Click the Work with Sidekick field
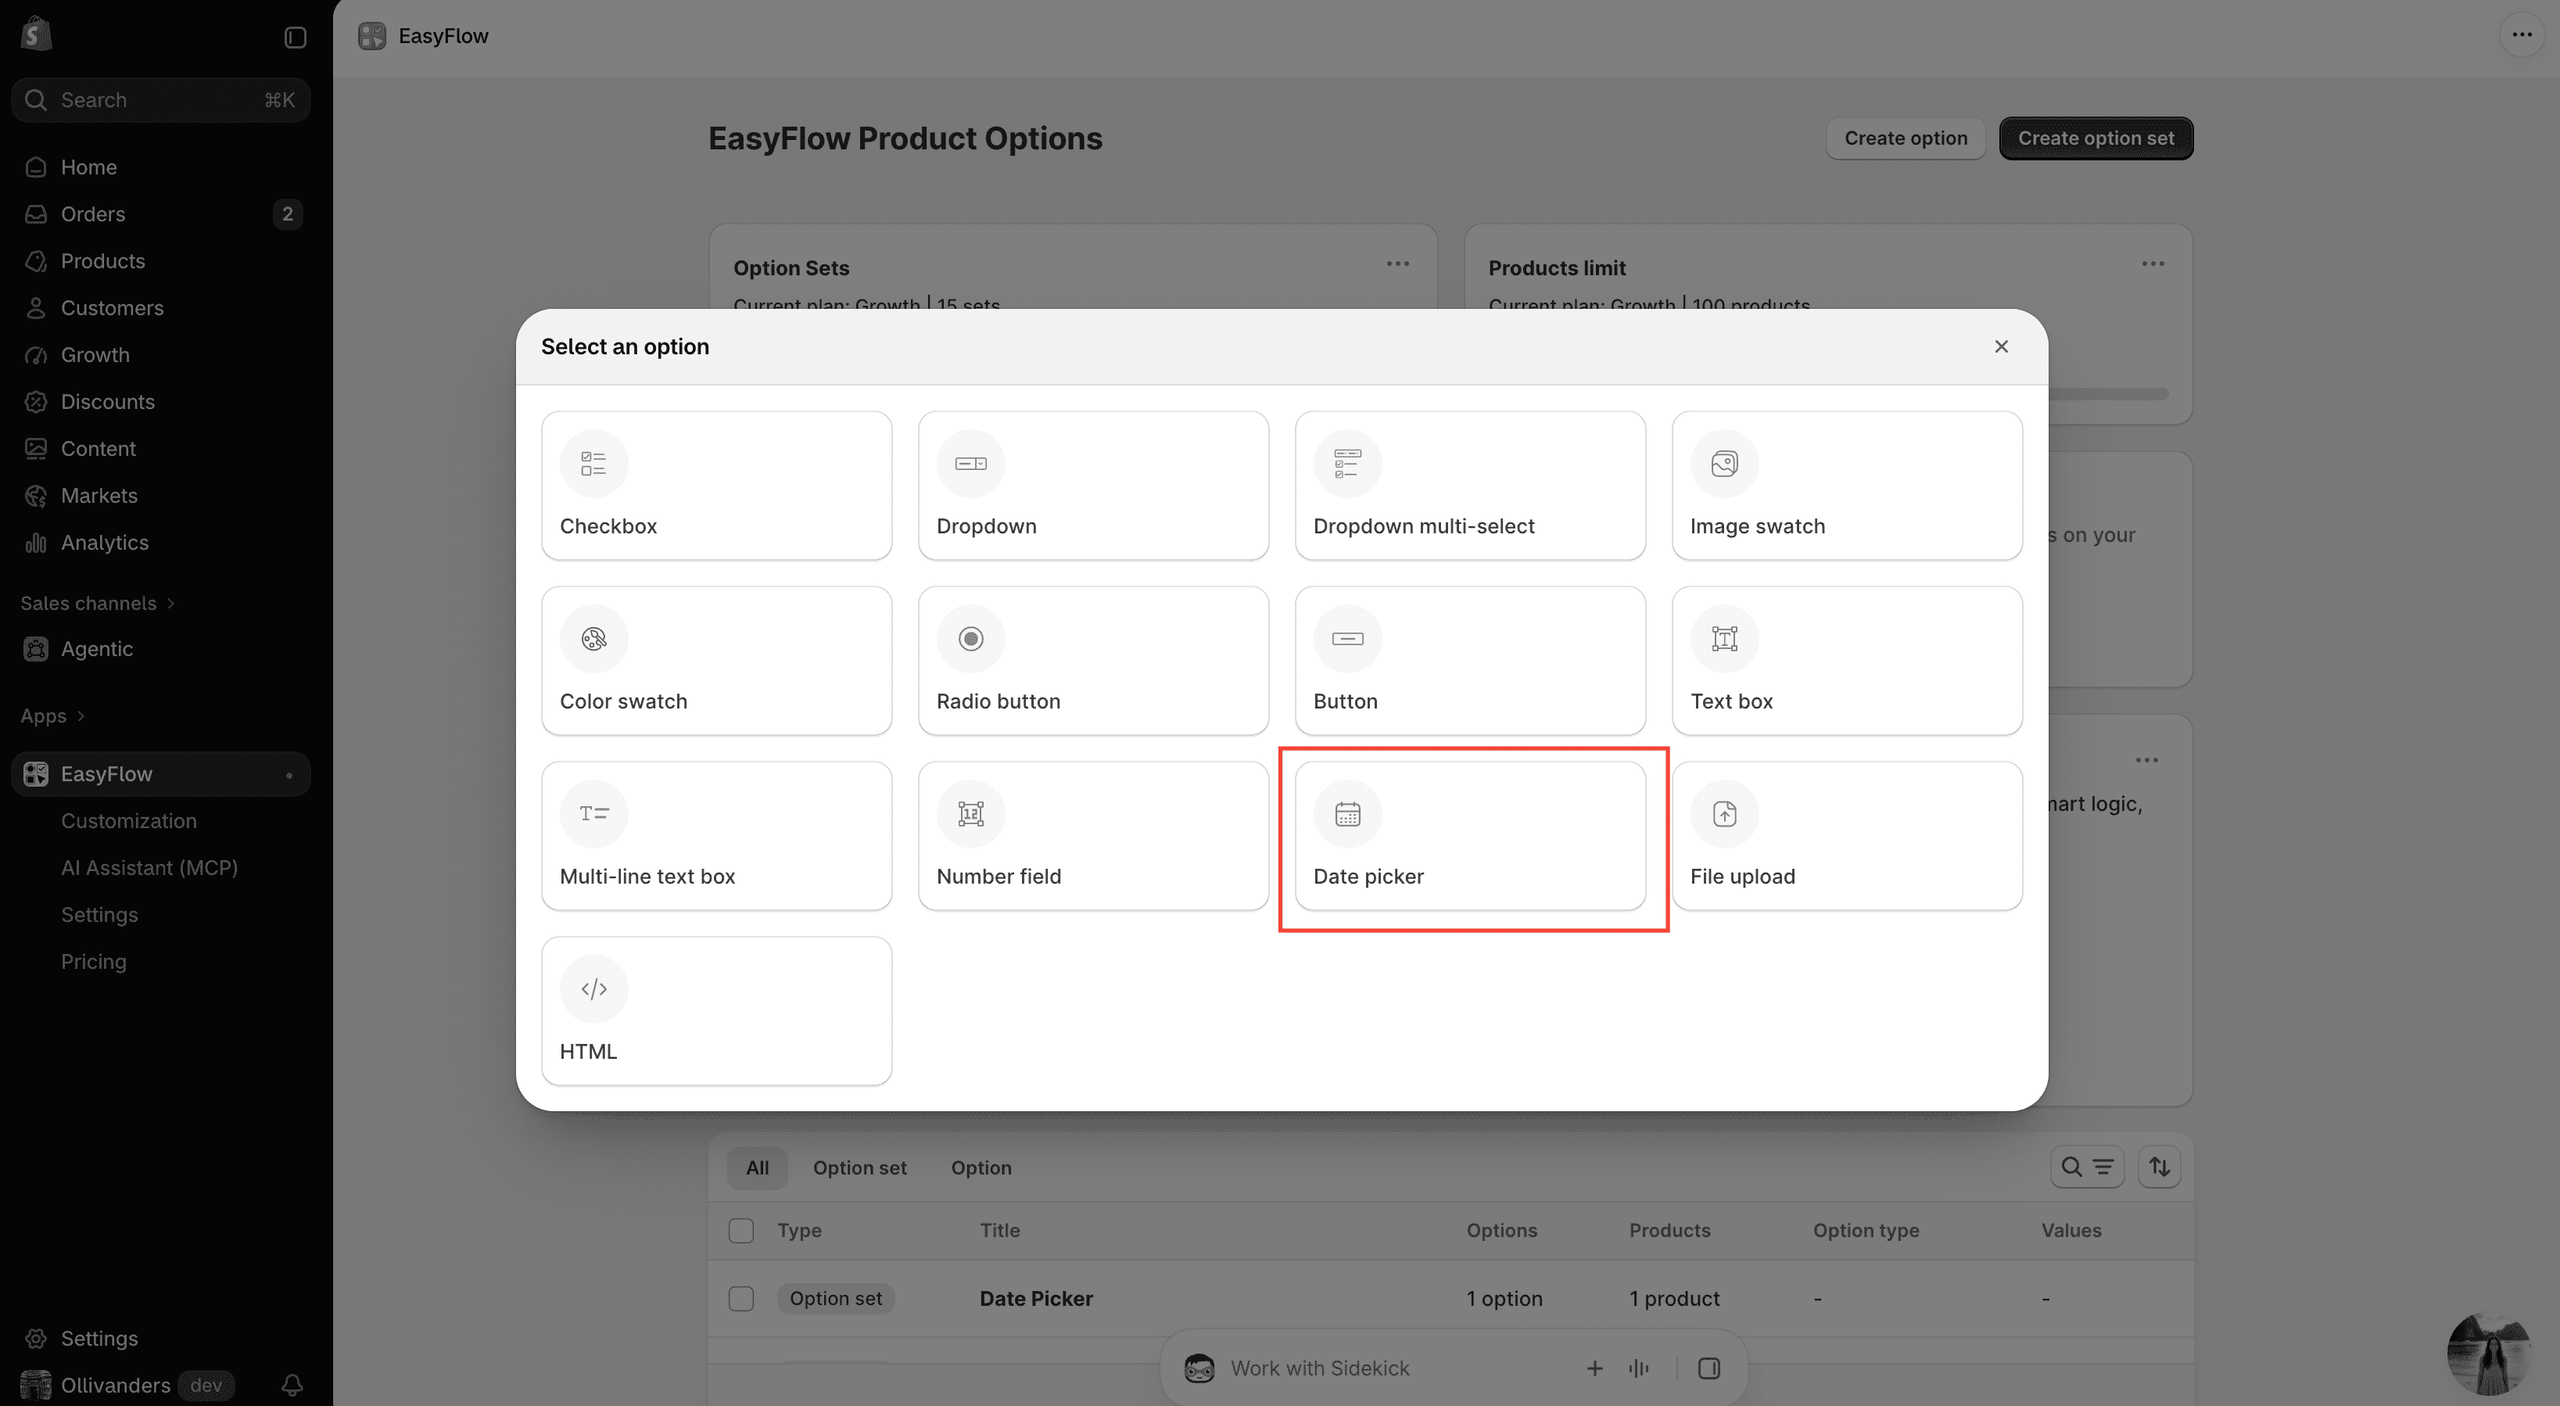 [x=1319, y=1368]
